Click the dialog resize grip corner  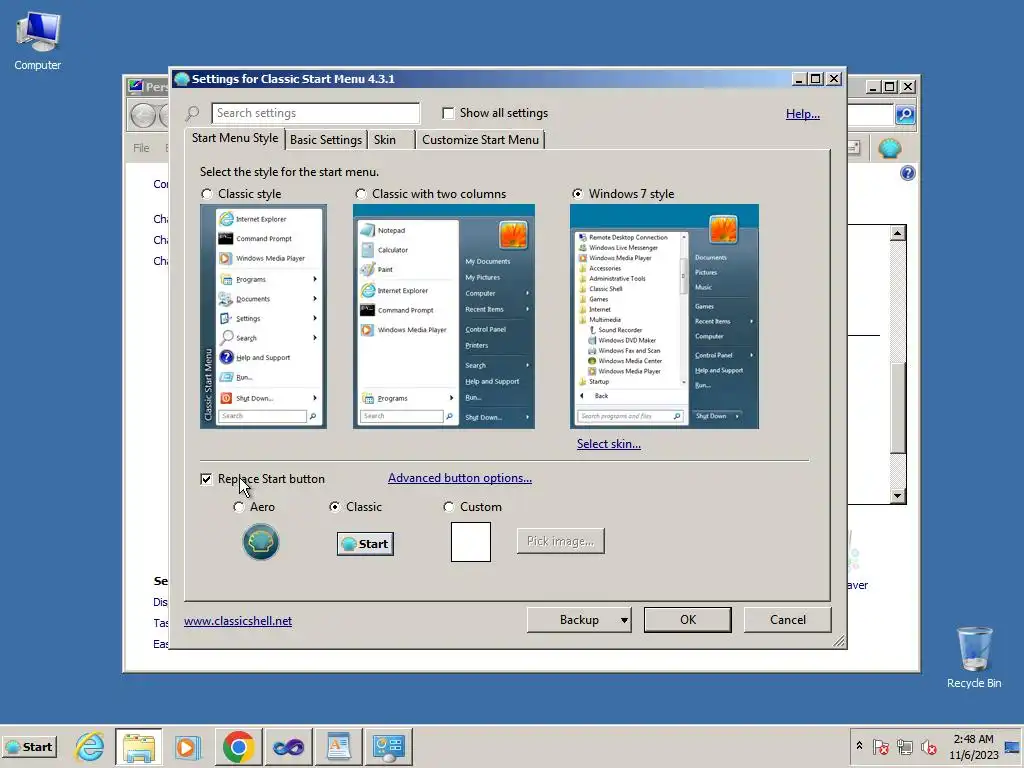click(x=839, y=642)
